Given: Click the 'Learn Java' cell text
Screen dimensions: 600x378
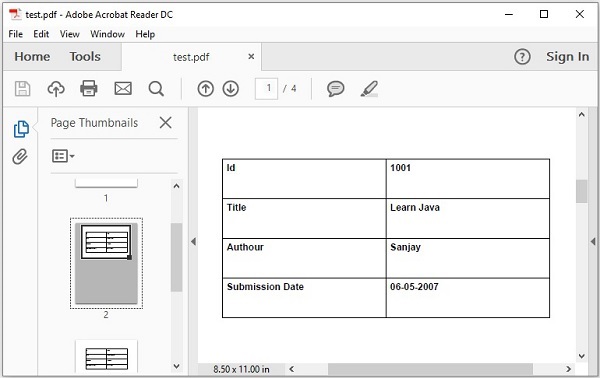Looking at the screenshot, I should pyautogui.click(x=415, y=208).
